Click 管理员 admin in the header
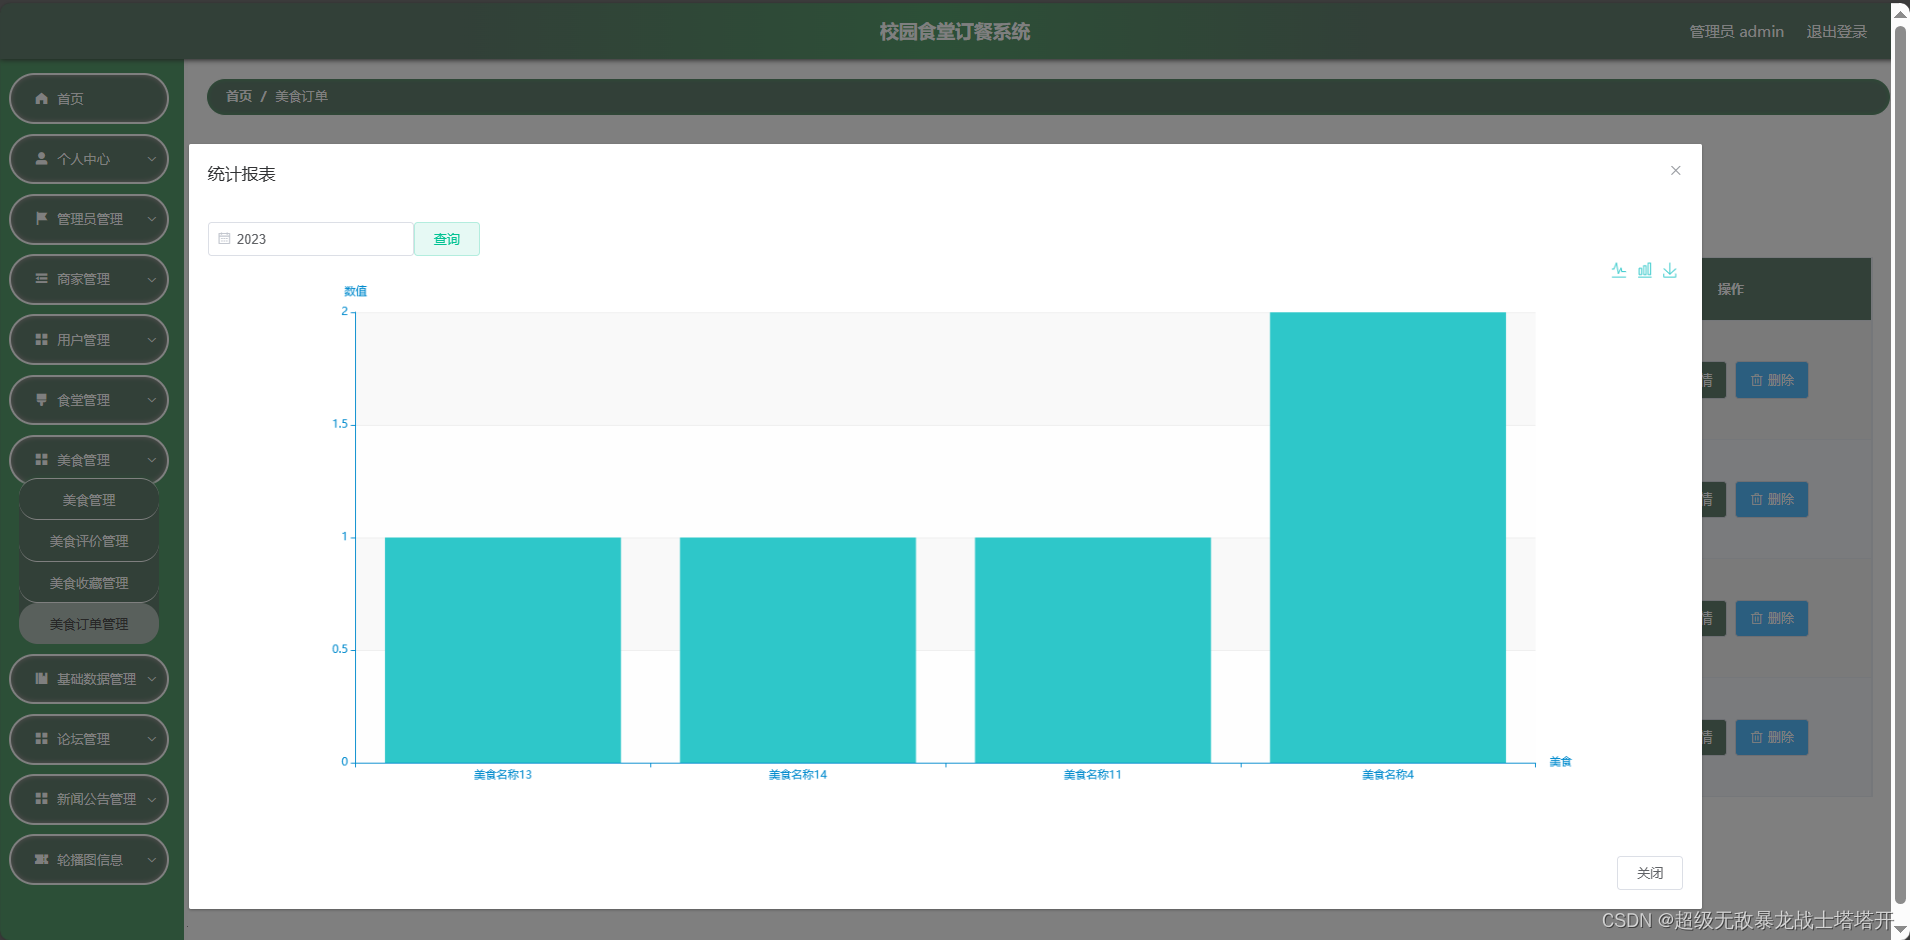Image resolution: width=1910 pixels, height=940 pixels. pyautogui.click(x=1736, y=32)
